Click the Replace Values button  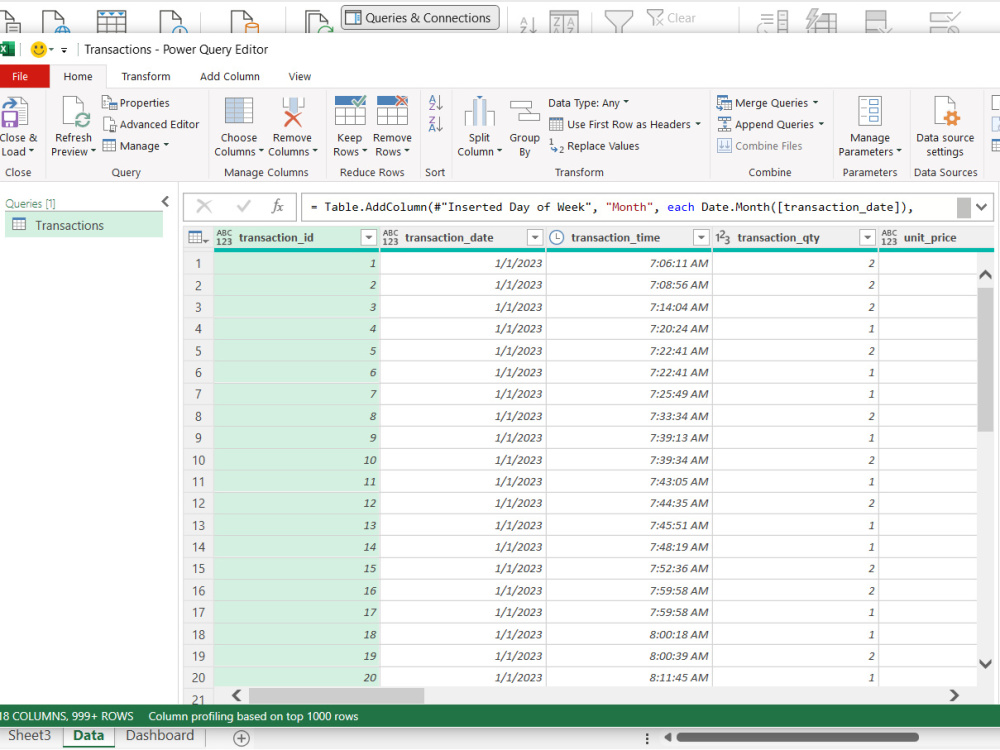pos(594,146)
